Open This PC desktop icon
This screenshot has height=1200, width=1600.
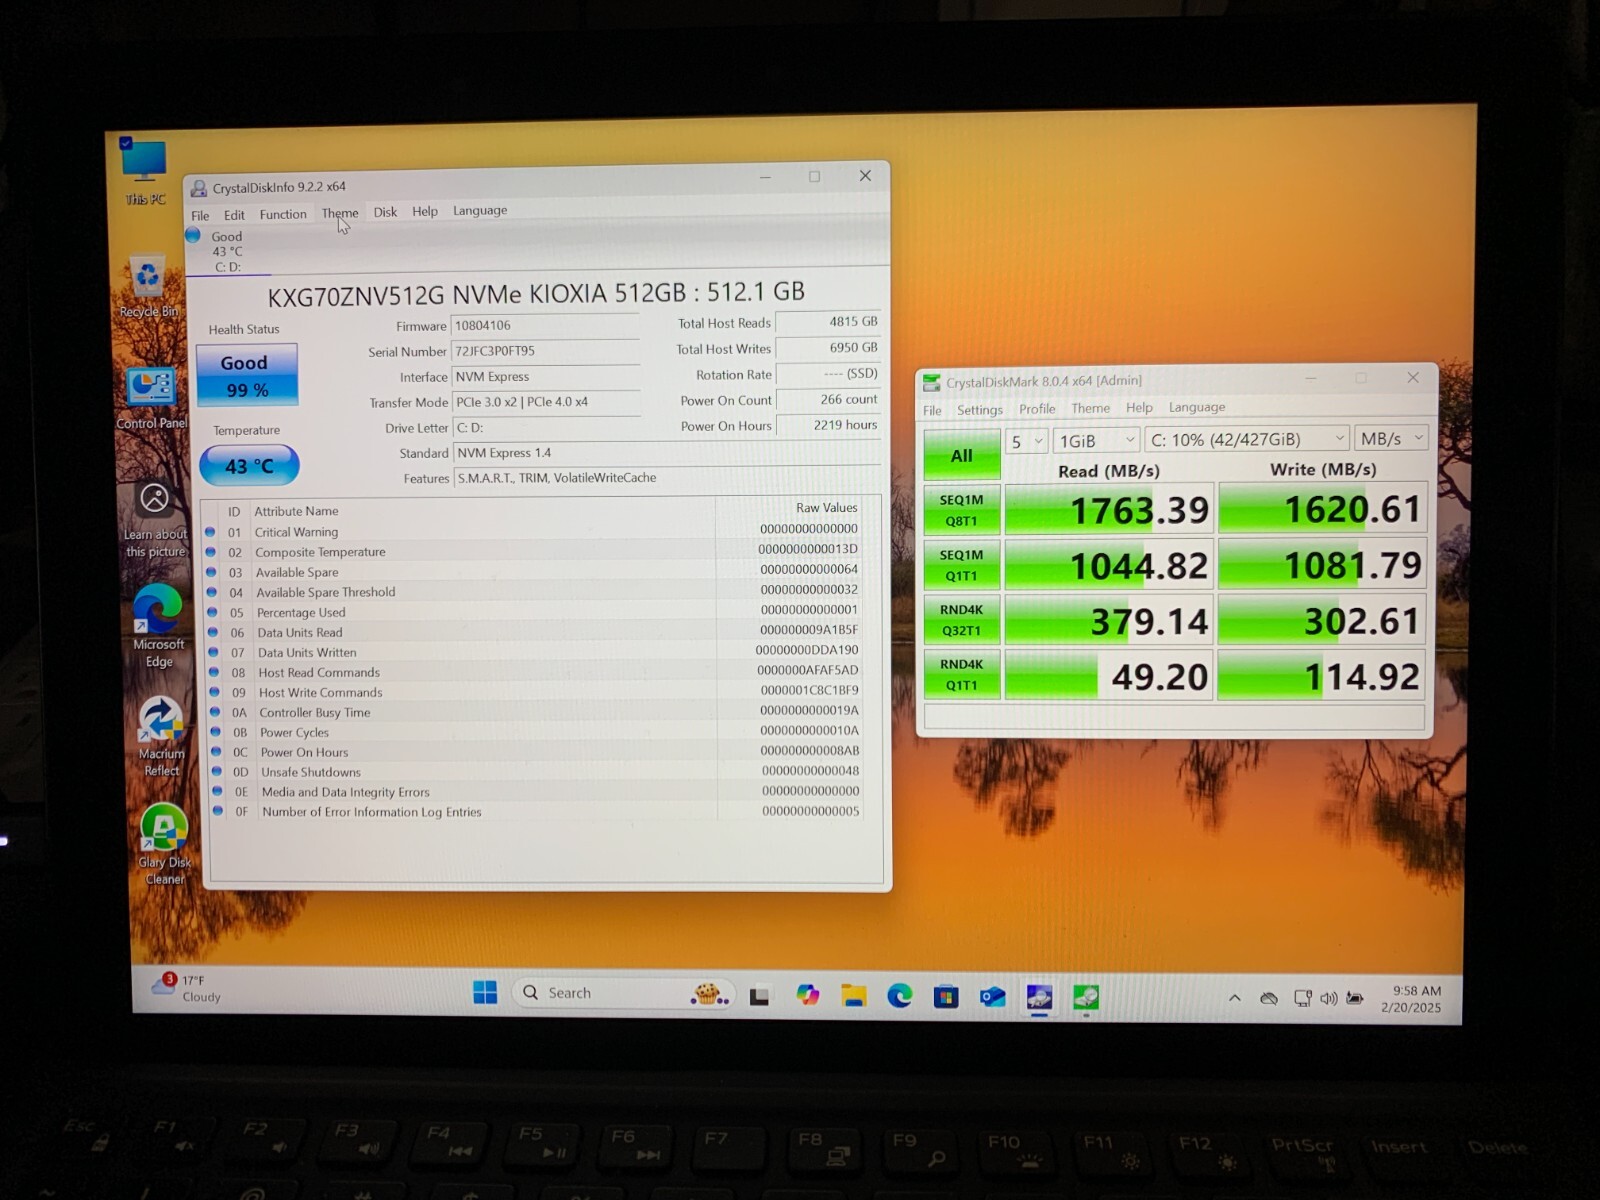click(x=145, y=172)
